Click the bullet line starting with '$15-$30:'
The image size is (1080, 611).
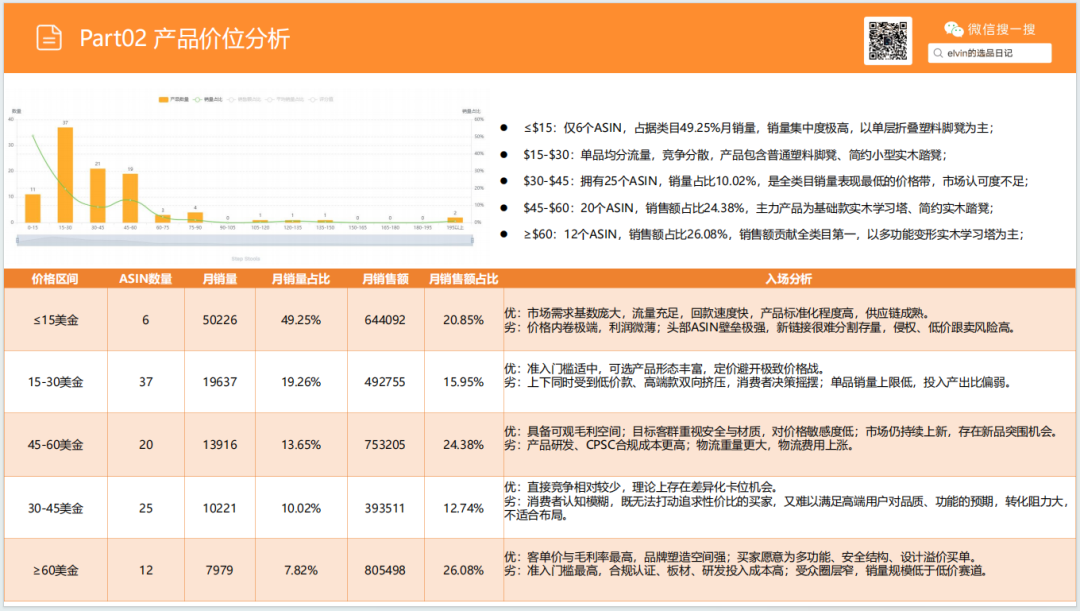point(734,155)
